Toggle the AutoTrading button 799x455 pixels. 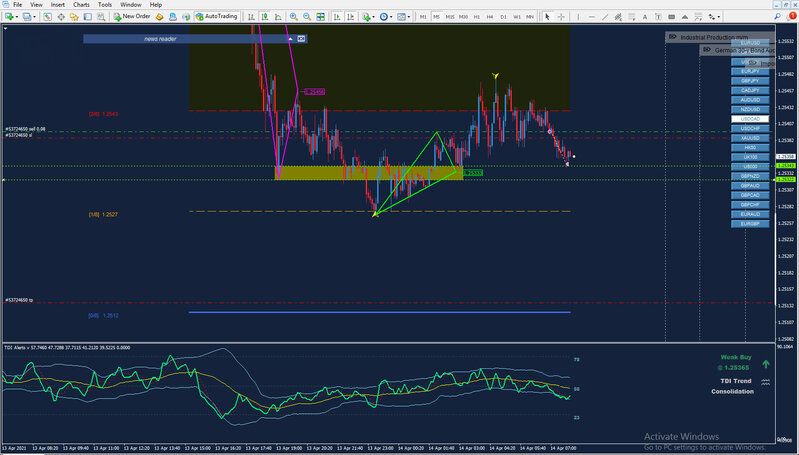tap(217, 17)
